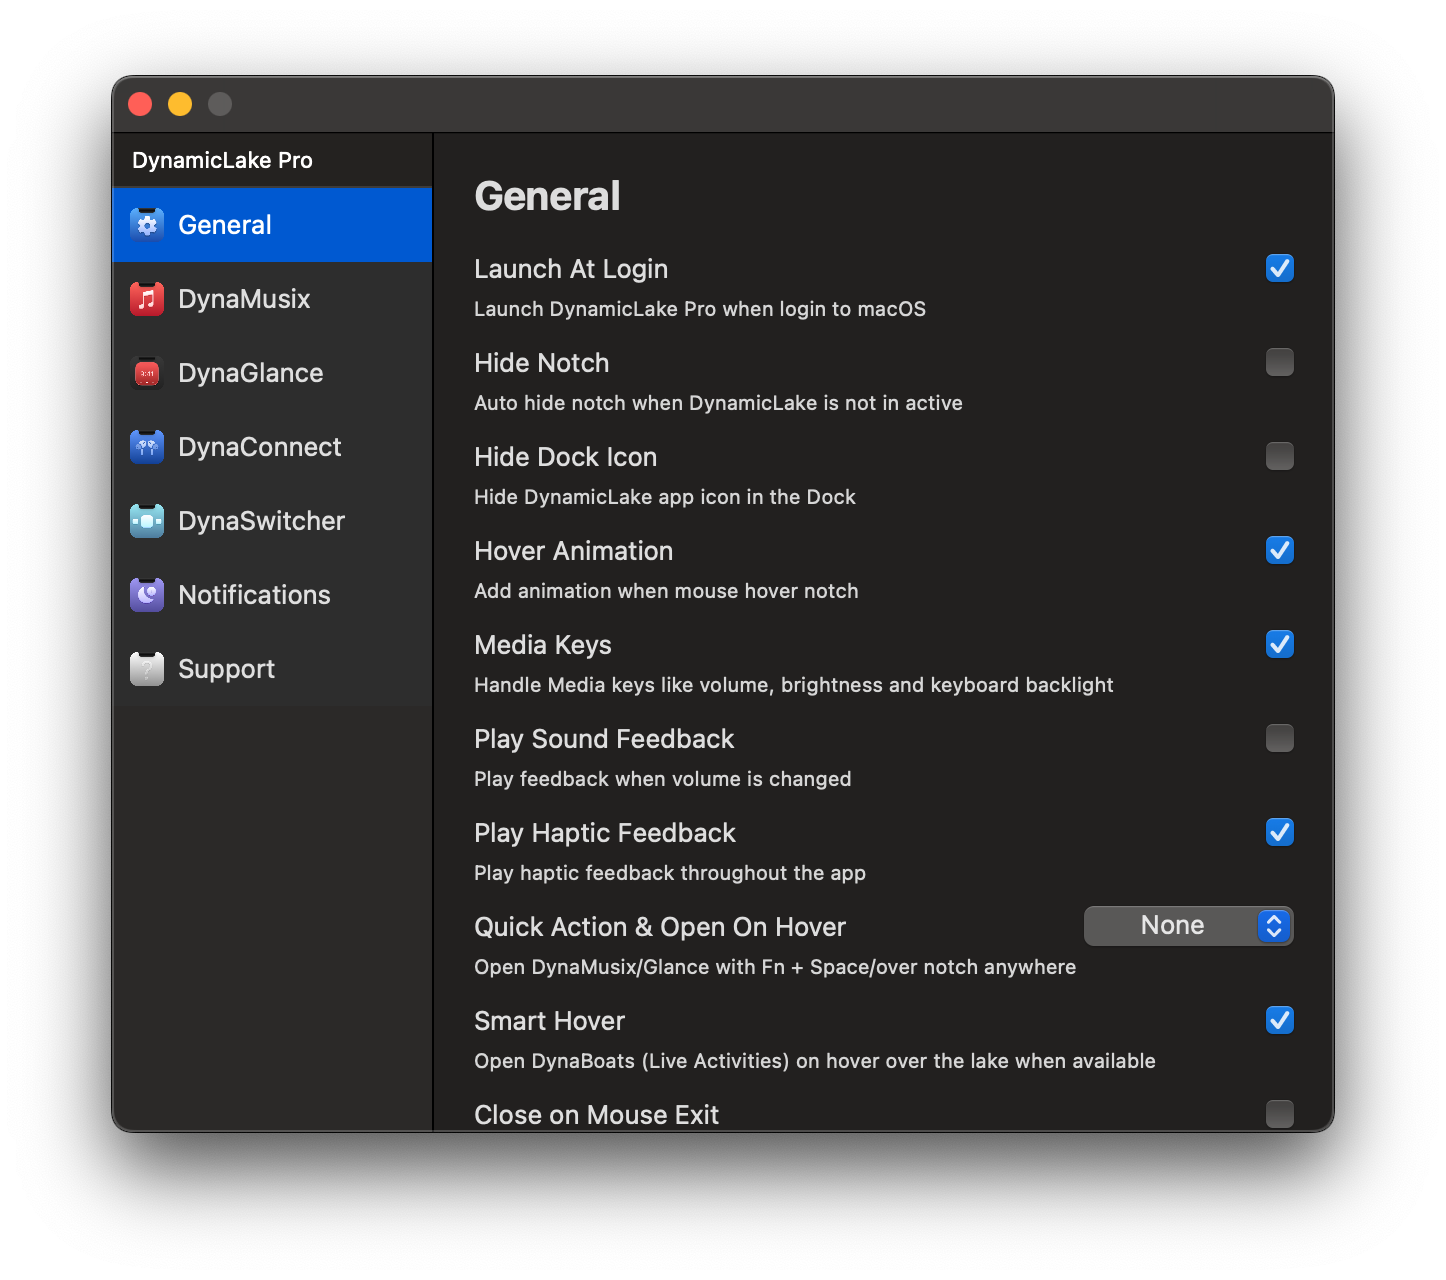Switch to the DynaMusix section label
Viewport: 1446px width, 1280px height.
coord(244,299)
